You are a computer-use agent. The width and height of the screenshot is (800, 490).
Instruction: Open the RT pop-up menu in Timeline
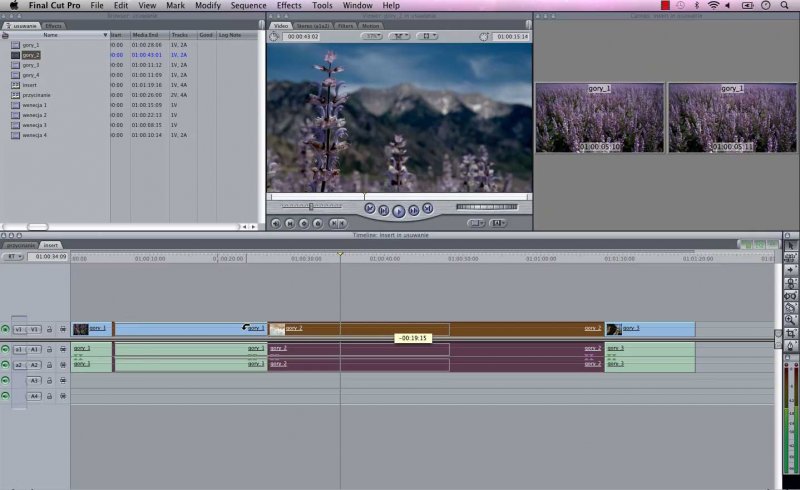coord(13,257)
